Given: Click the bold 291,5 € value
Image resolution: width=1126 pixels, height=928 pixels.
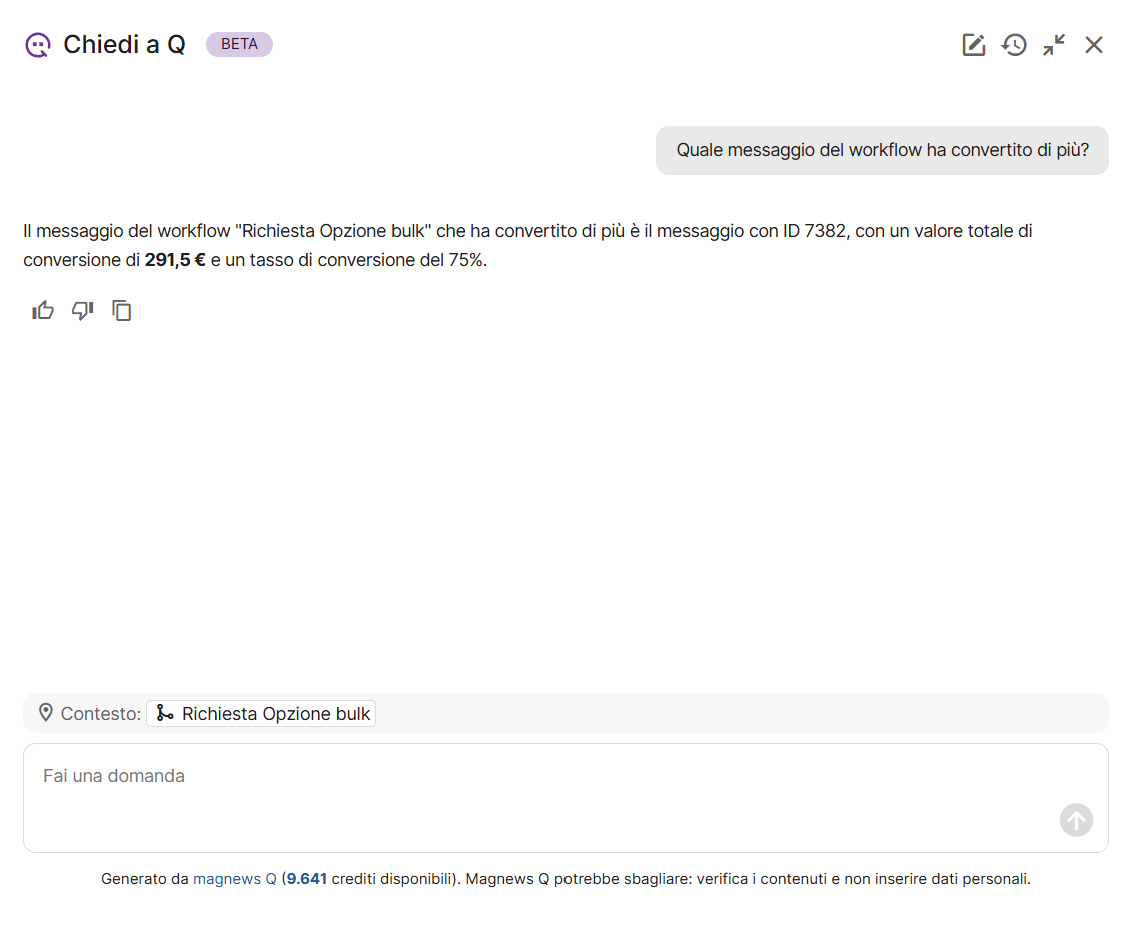Looking at the screenshot, I should pos(175,260).
